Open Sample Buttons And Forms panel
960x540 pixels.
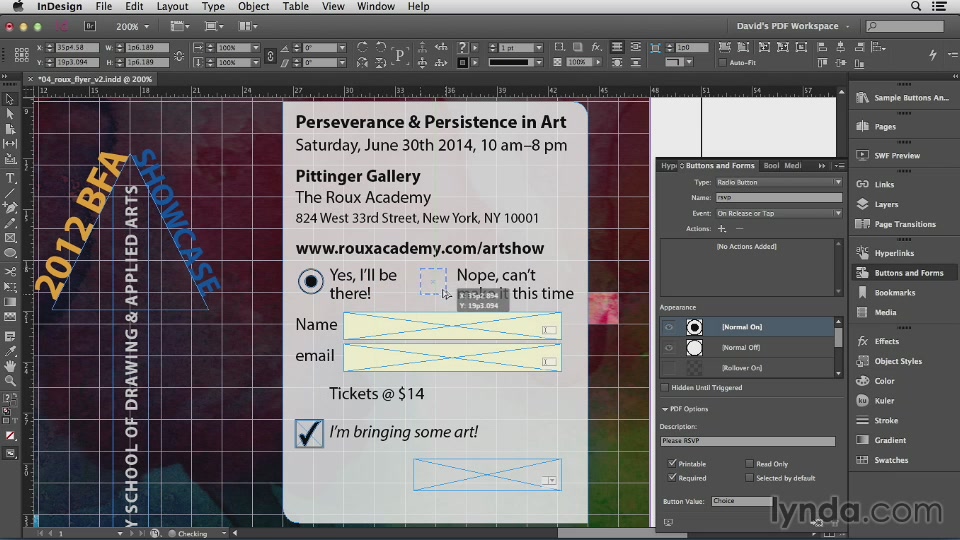pos(902,98)
